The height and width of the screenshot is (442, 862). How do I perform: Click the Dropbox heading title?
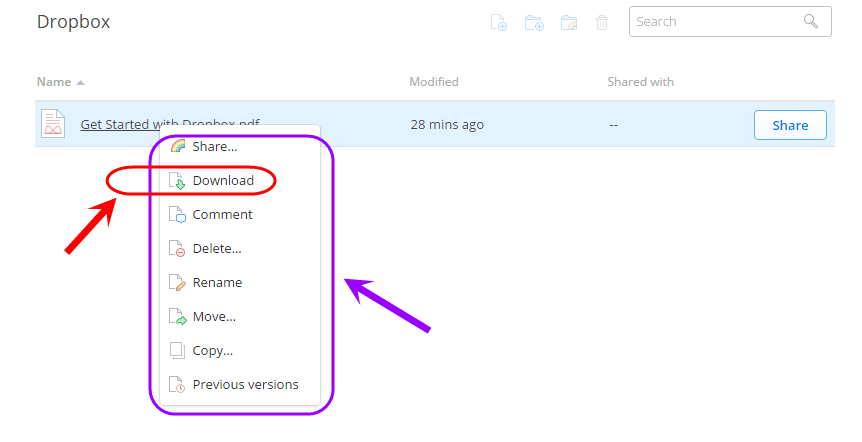[74, 21]
